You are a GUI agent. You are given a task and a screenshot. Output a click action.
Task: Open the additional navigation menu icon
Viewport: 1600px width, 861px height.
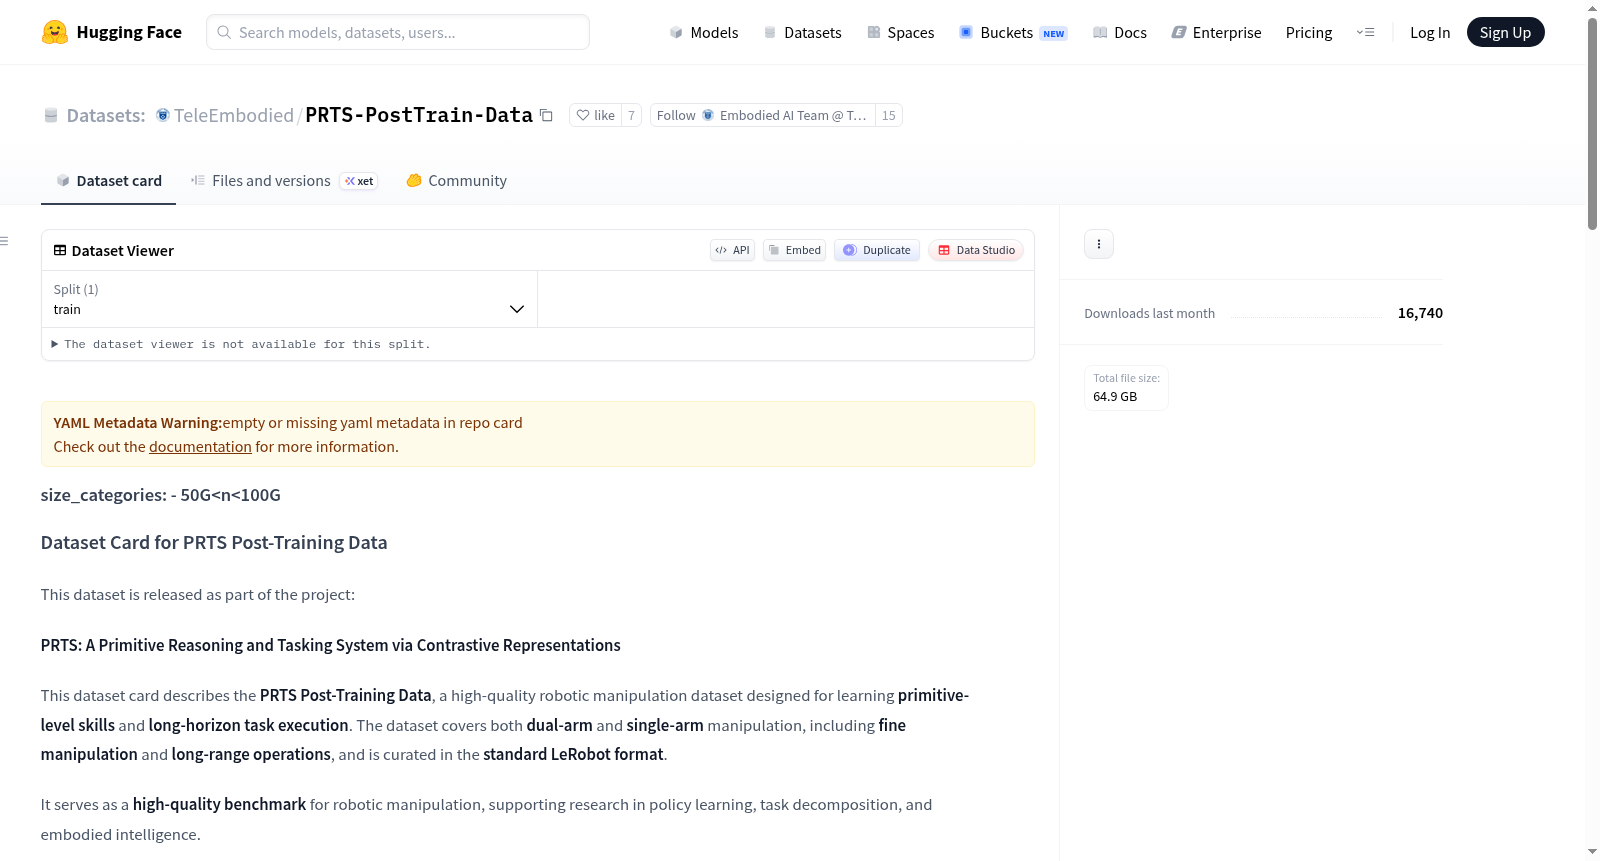point(1365,32)
